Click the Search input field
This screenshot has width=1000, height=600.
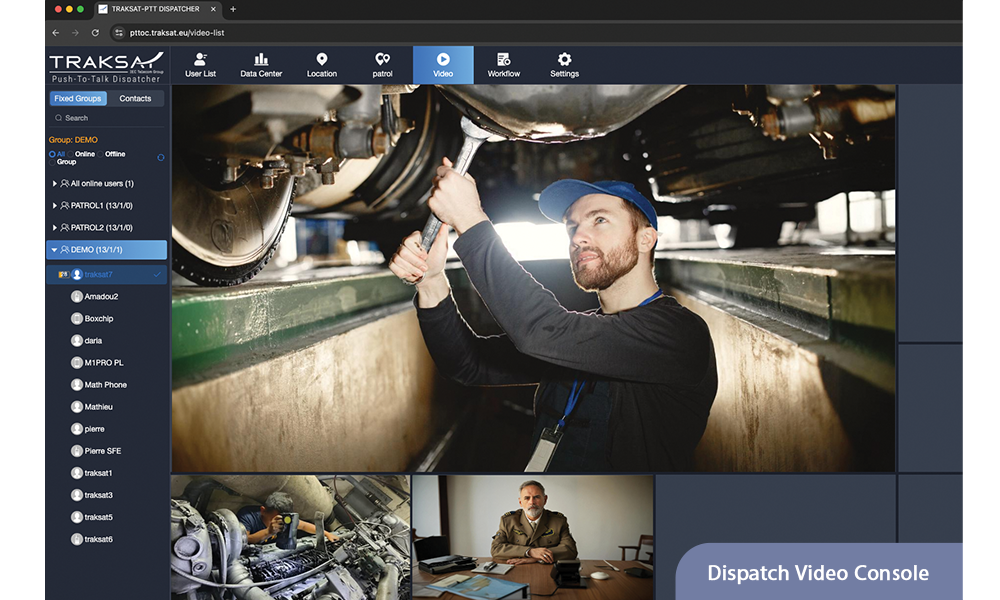point(108,118)
